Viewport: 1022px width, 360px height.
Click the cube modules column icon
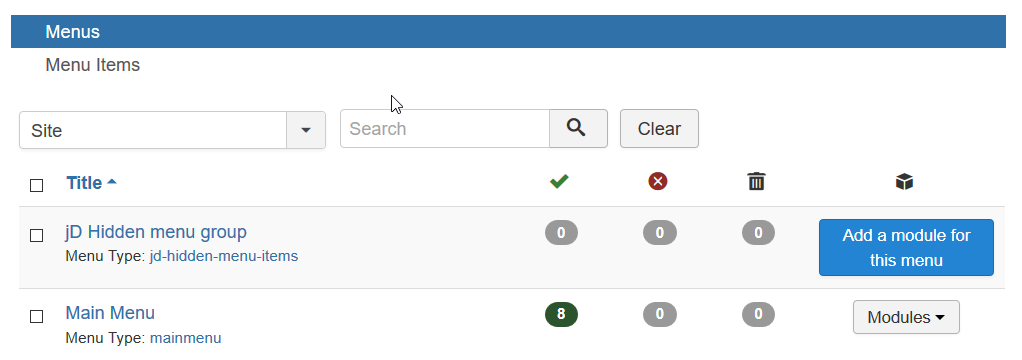tap(904, 182)
